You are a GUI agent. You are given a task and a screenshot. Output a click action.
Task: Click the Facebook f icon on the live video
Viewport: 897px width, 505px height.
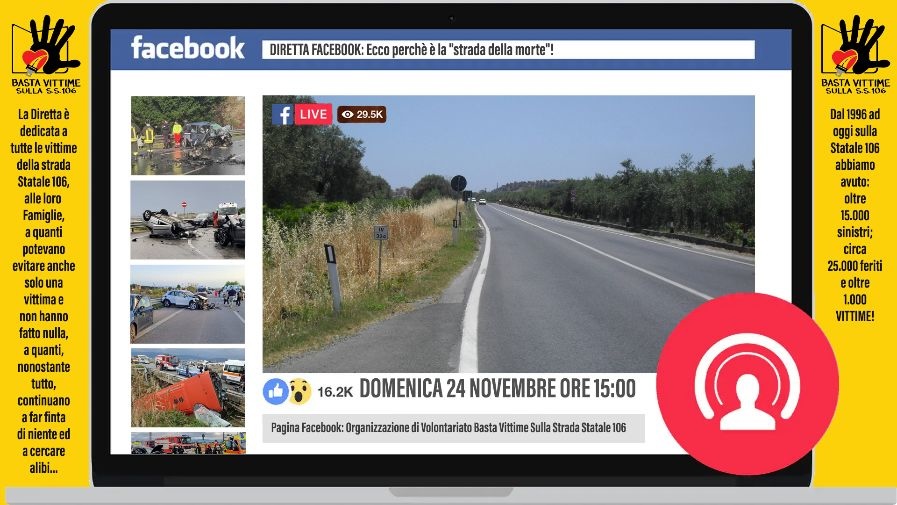click(x=283, y=114)
